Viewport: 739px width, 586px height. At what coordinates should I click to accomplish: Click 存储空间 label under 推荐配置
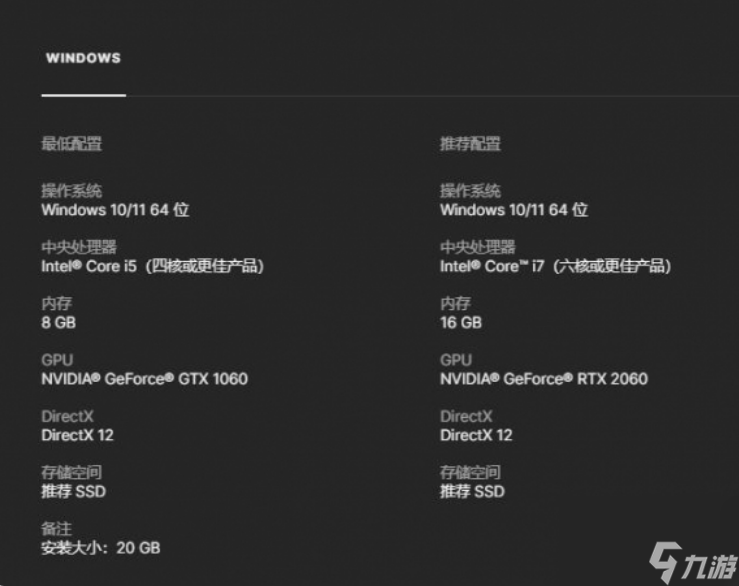[470, 472]
